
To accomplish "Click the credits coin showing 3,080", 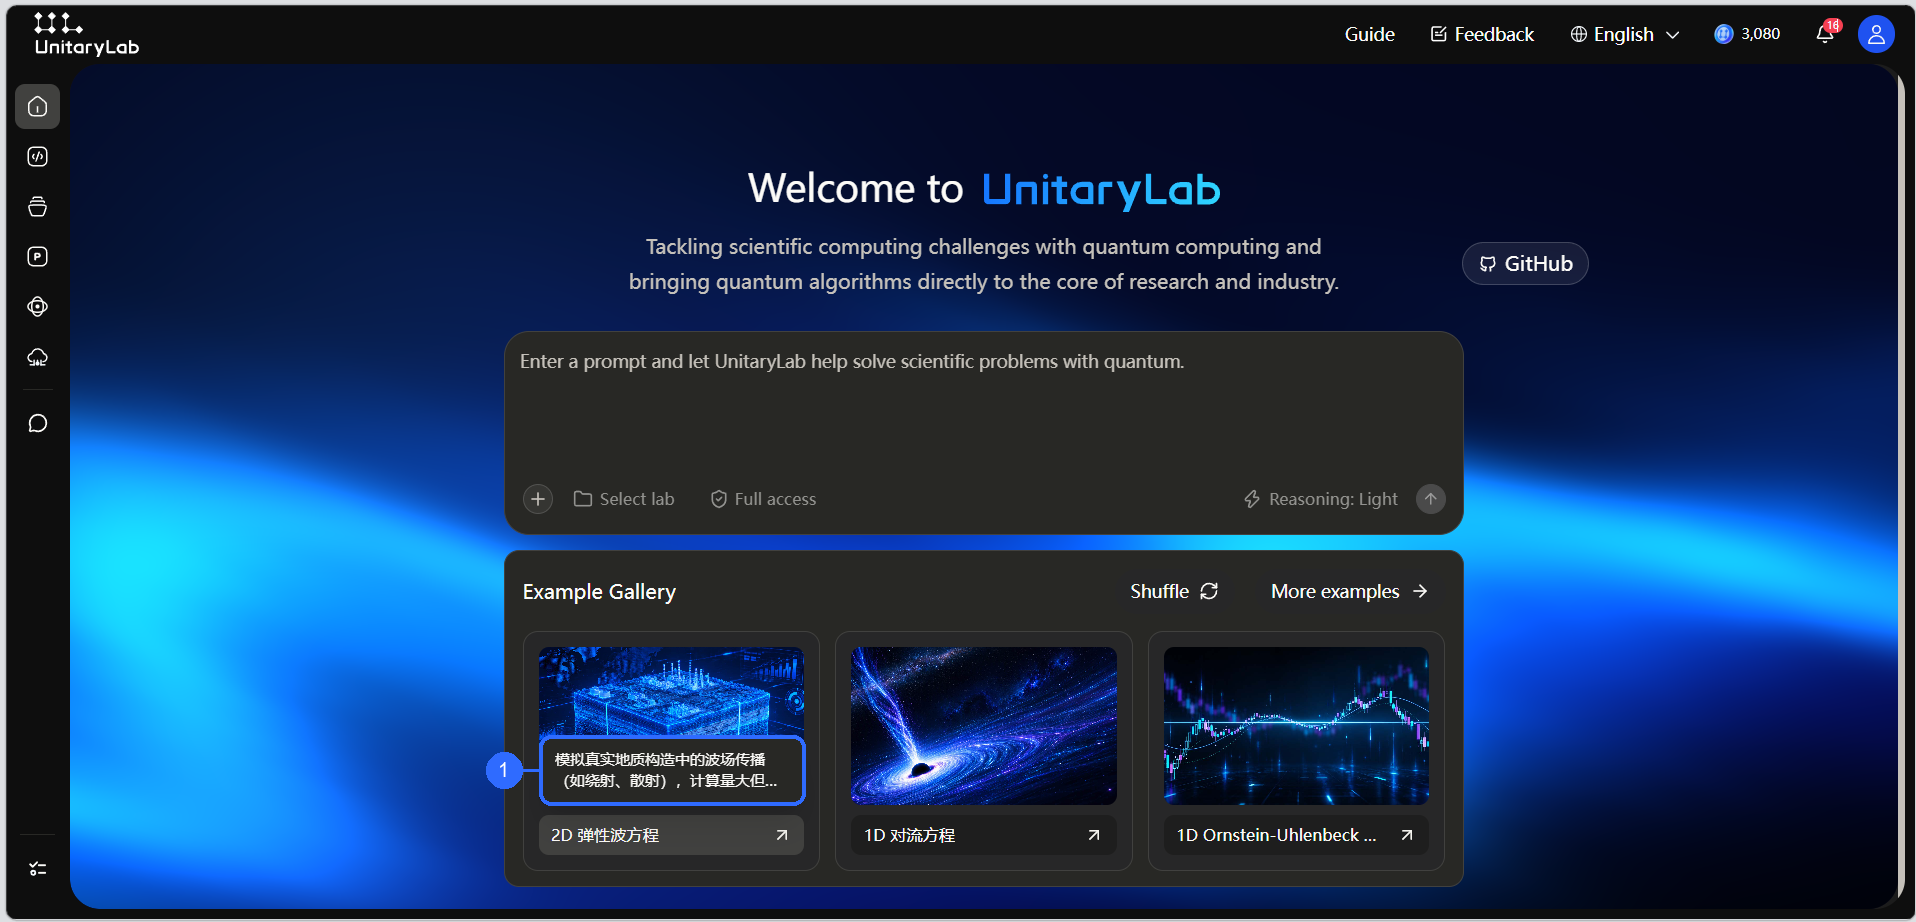I will tap(1747, 34).
